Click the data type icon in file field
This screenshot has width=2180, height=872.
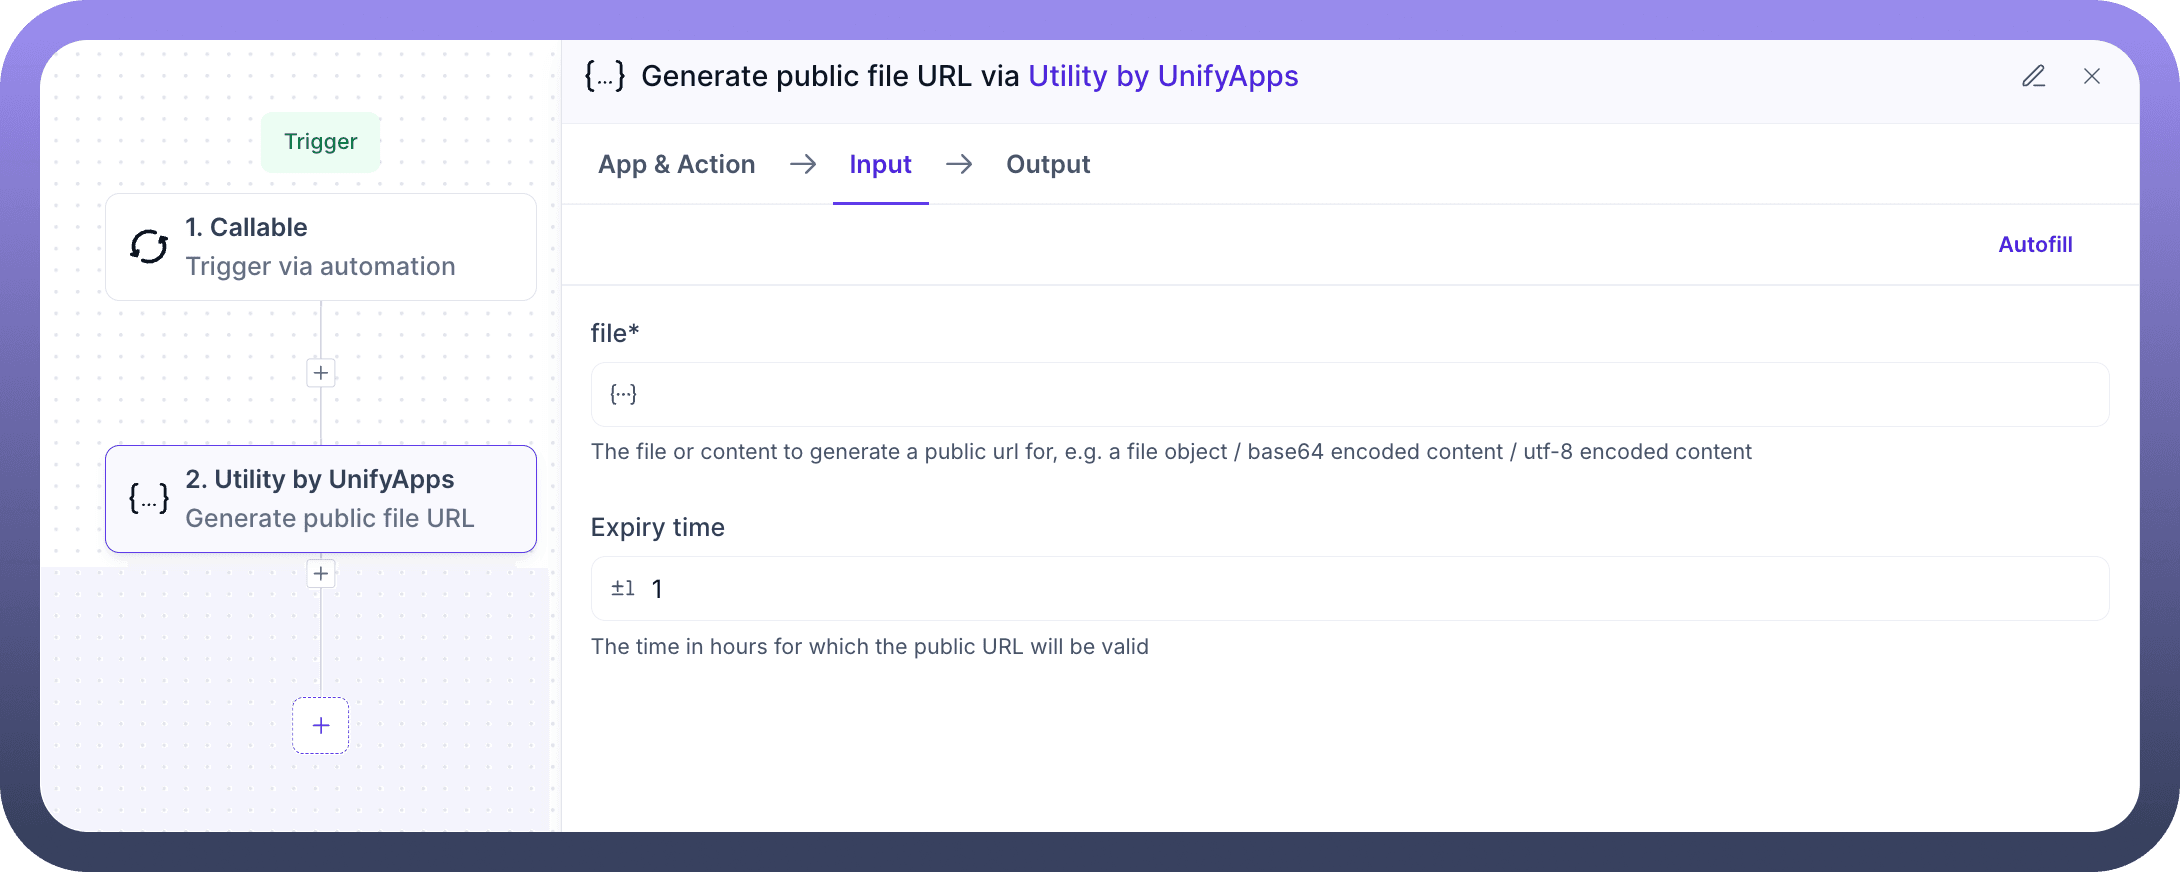[623, 394]
